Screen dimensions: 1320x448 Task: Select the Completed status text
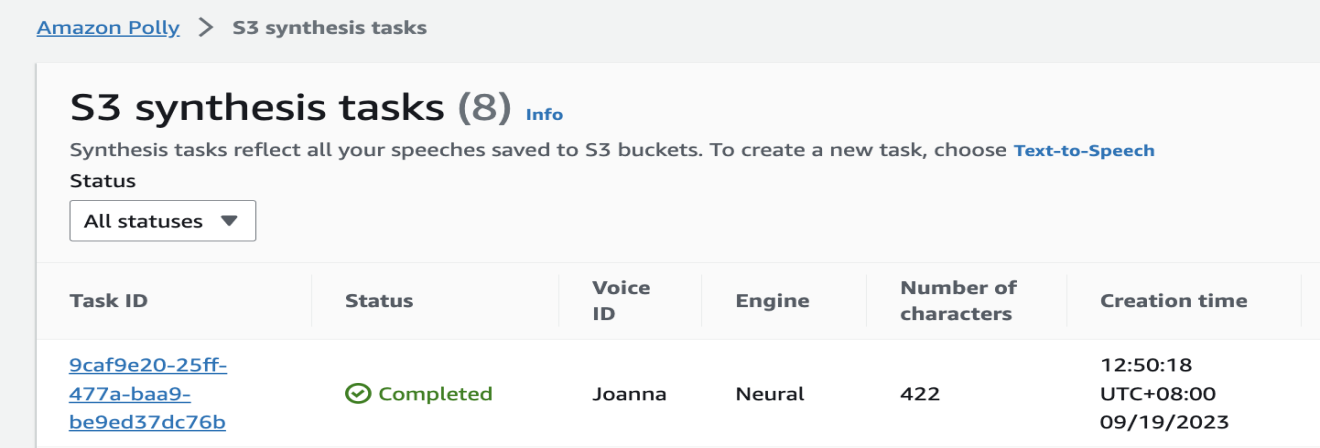pos(435,394)
